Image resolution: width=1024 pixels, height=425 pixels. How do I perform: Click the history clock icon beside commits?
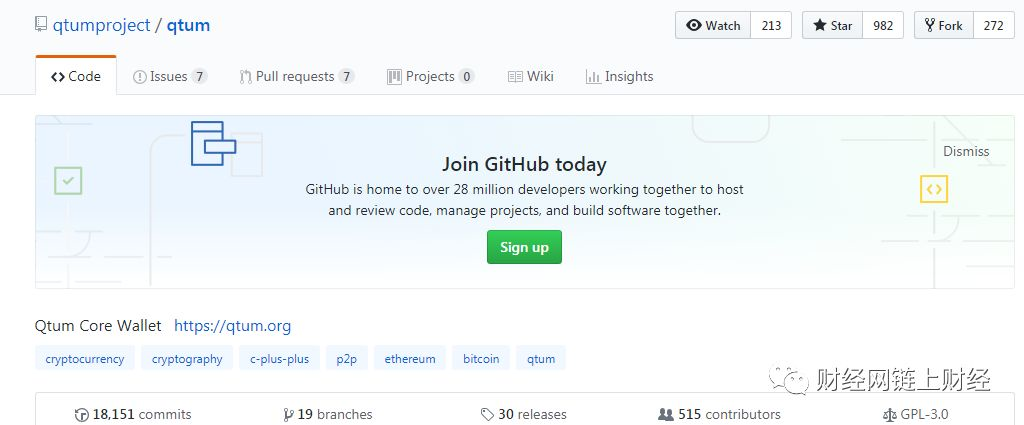[82, 415]
